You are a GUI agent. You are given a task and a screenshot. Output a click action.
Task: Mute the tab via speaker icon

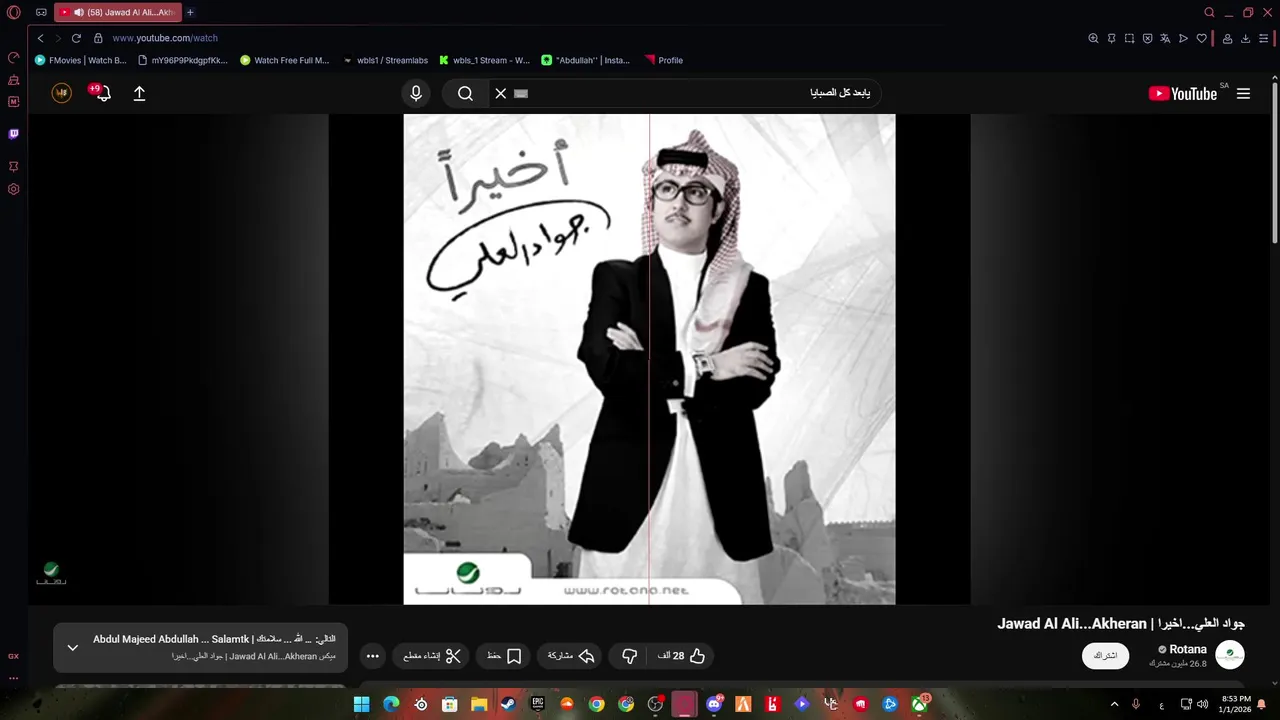click(x=78, y=13)
